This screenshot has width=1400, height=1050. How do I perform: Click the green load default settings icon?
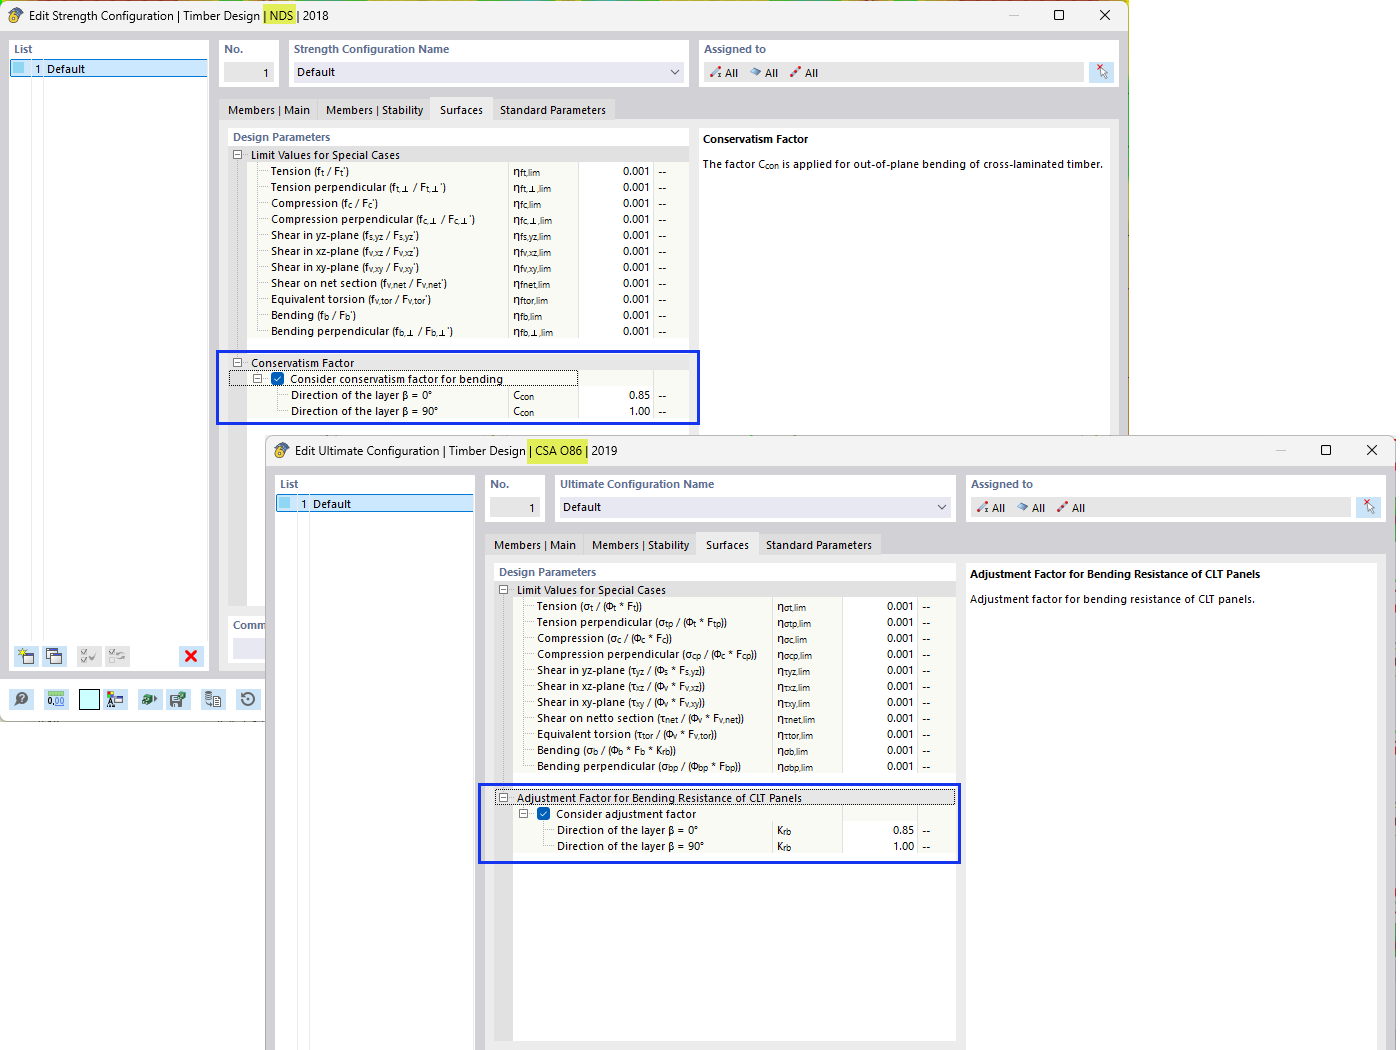[149, 699]
